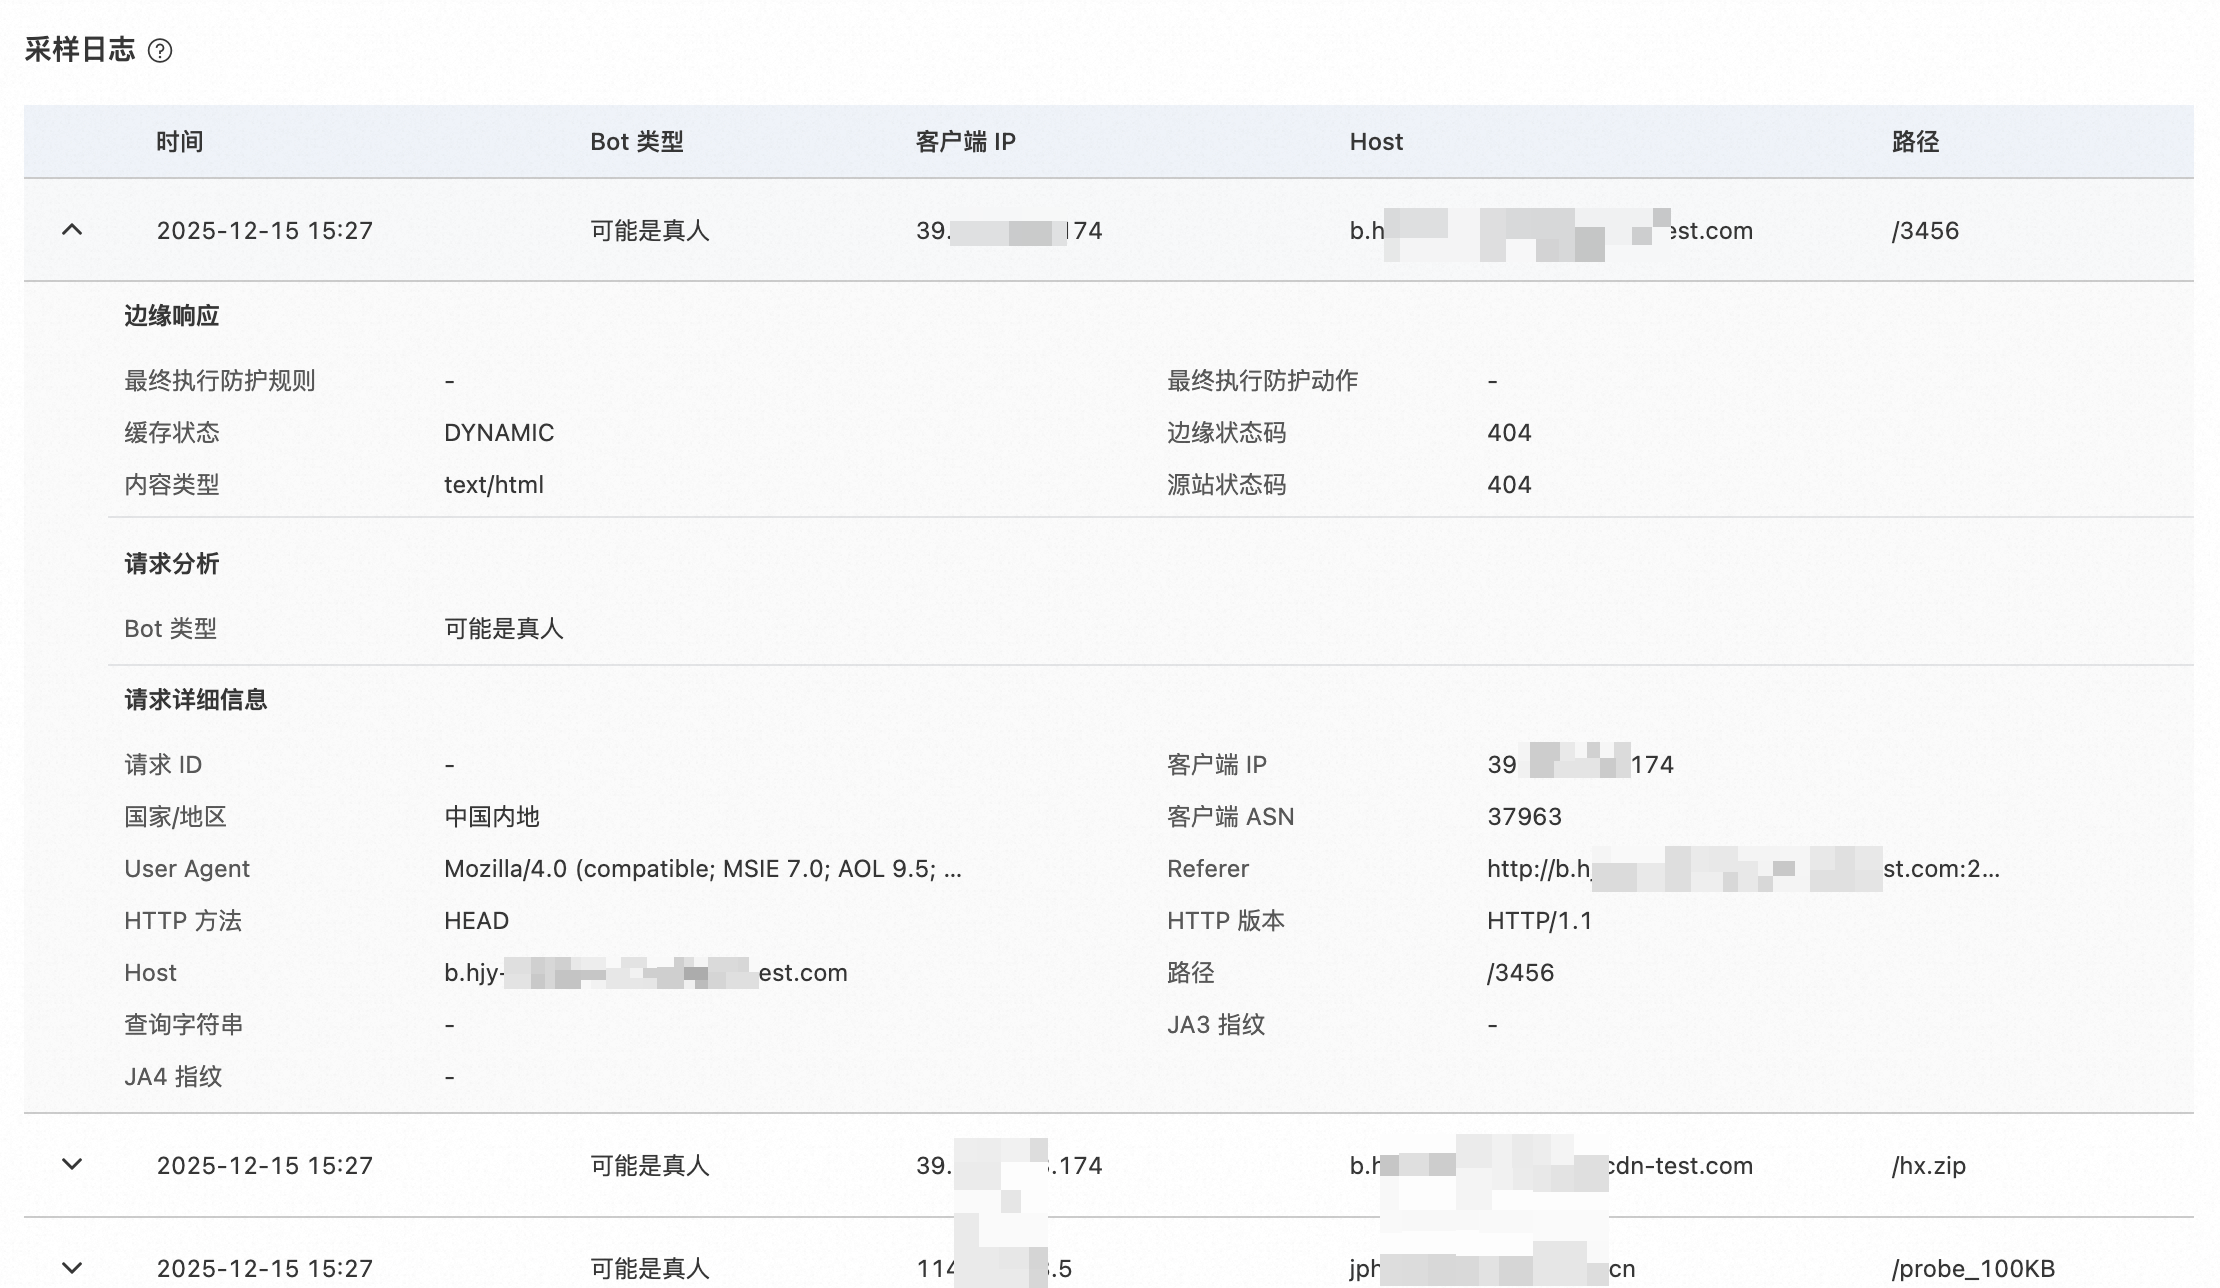2220x1288 pixels.
Task: Click the 客户端 ASN value 37963
Action: (1524, 817)
